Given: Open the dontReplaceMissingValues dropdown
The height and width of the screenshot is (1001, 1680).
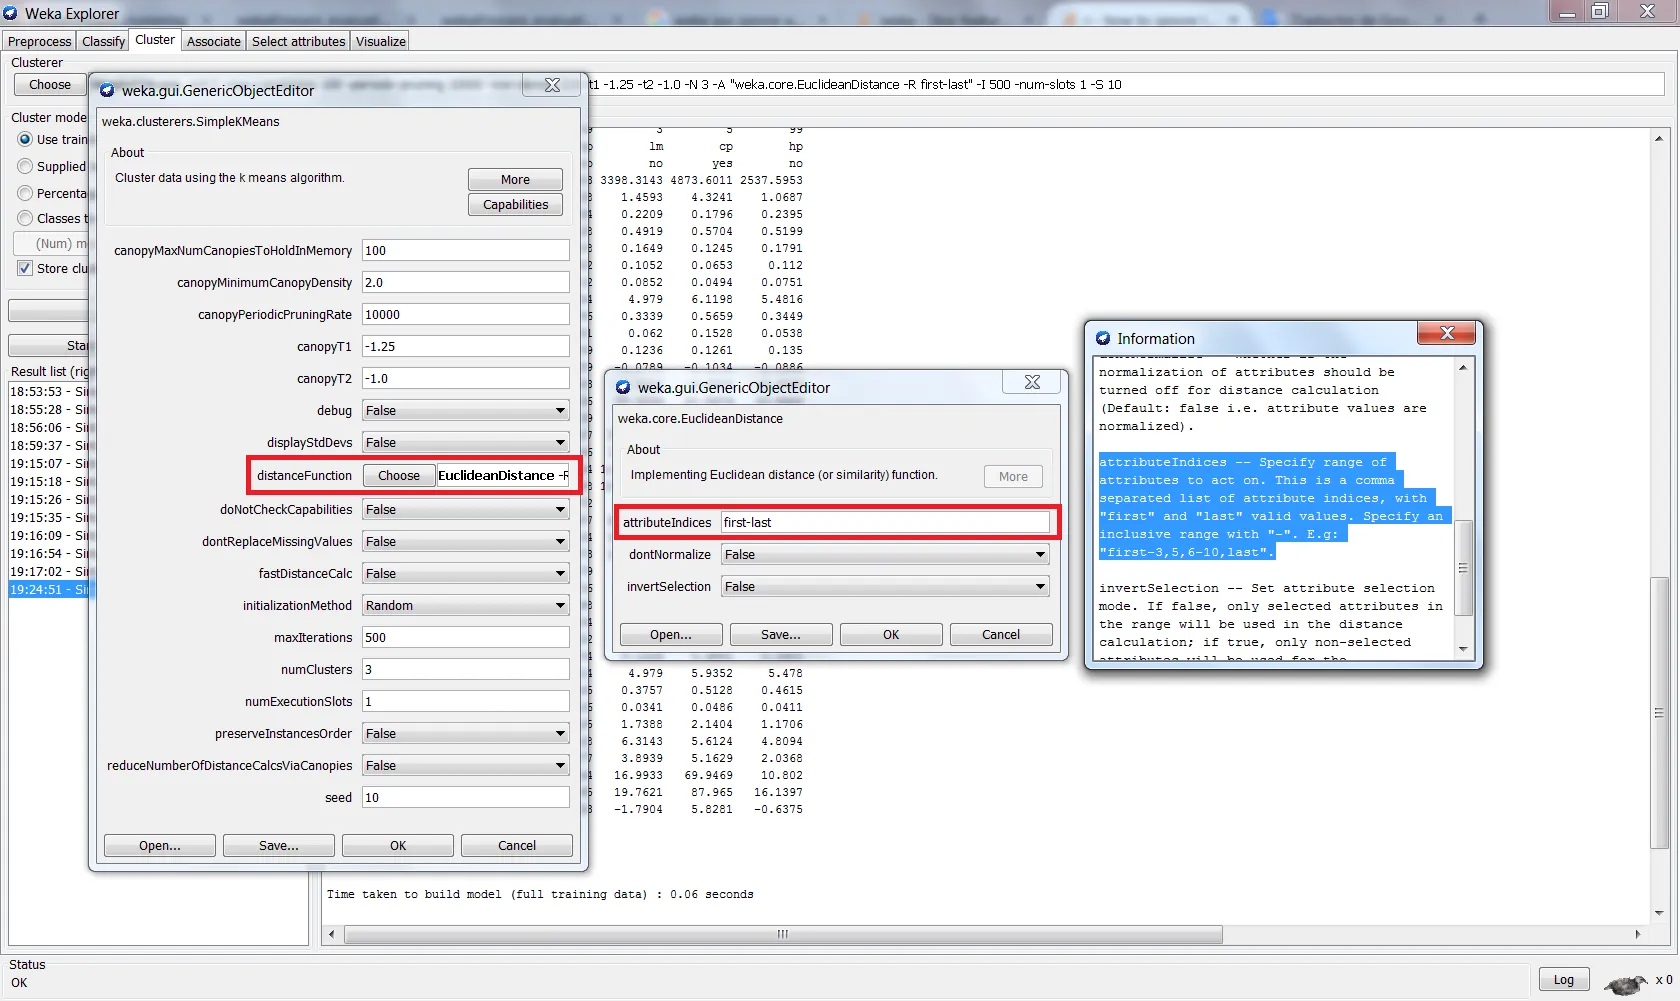Looking at the screenshot, I should [466, 541].
